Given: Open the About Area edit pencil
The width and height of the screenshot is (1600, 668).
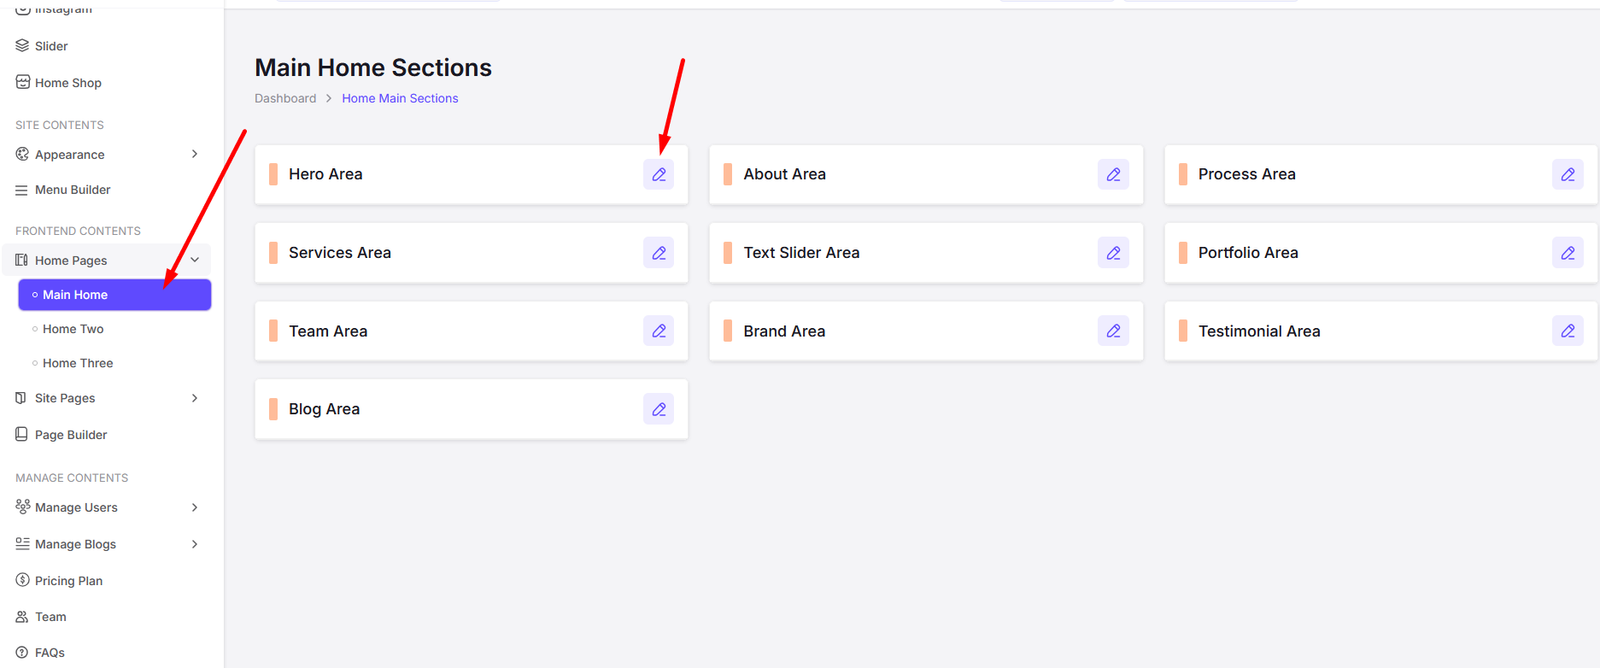Looking at the screenshot, I should coord(1113,175).
